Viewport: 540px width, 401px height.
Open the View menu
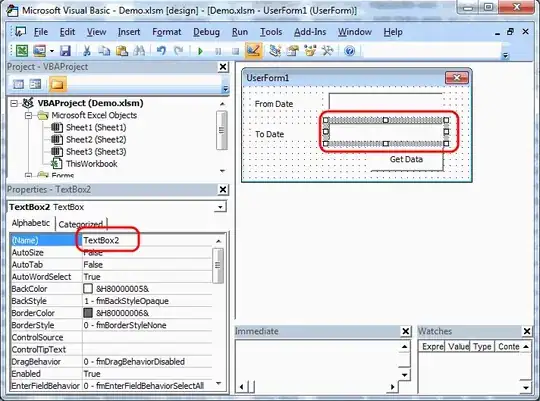tap(96, 32)
